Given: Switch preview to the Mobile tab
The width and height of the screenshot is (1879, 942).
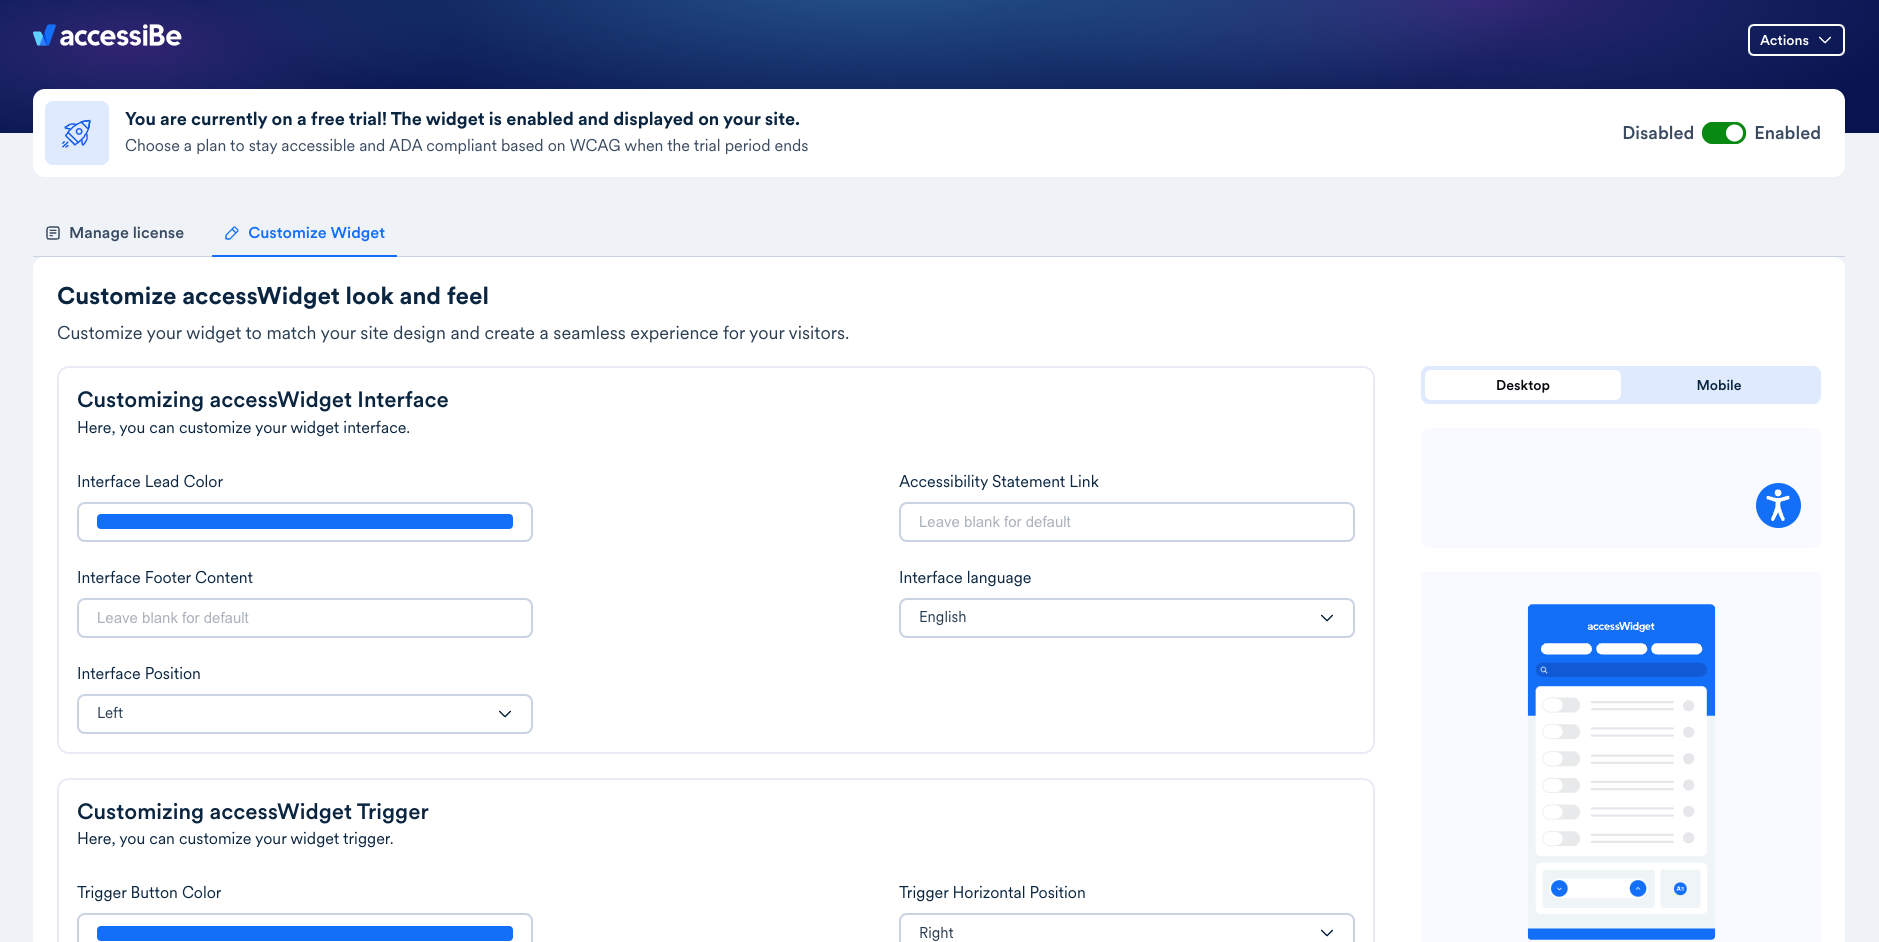Looking at the screenshot, I should [1718, 385].
